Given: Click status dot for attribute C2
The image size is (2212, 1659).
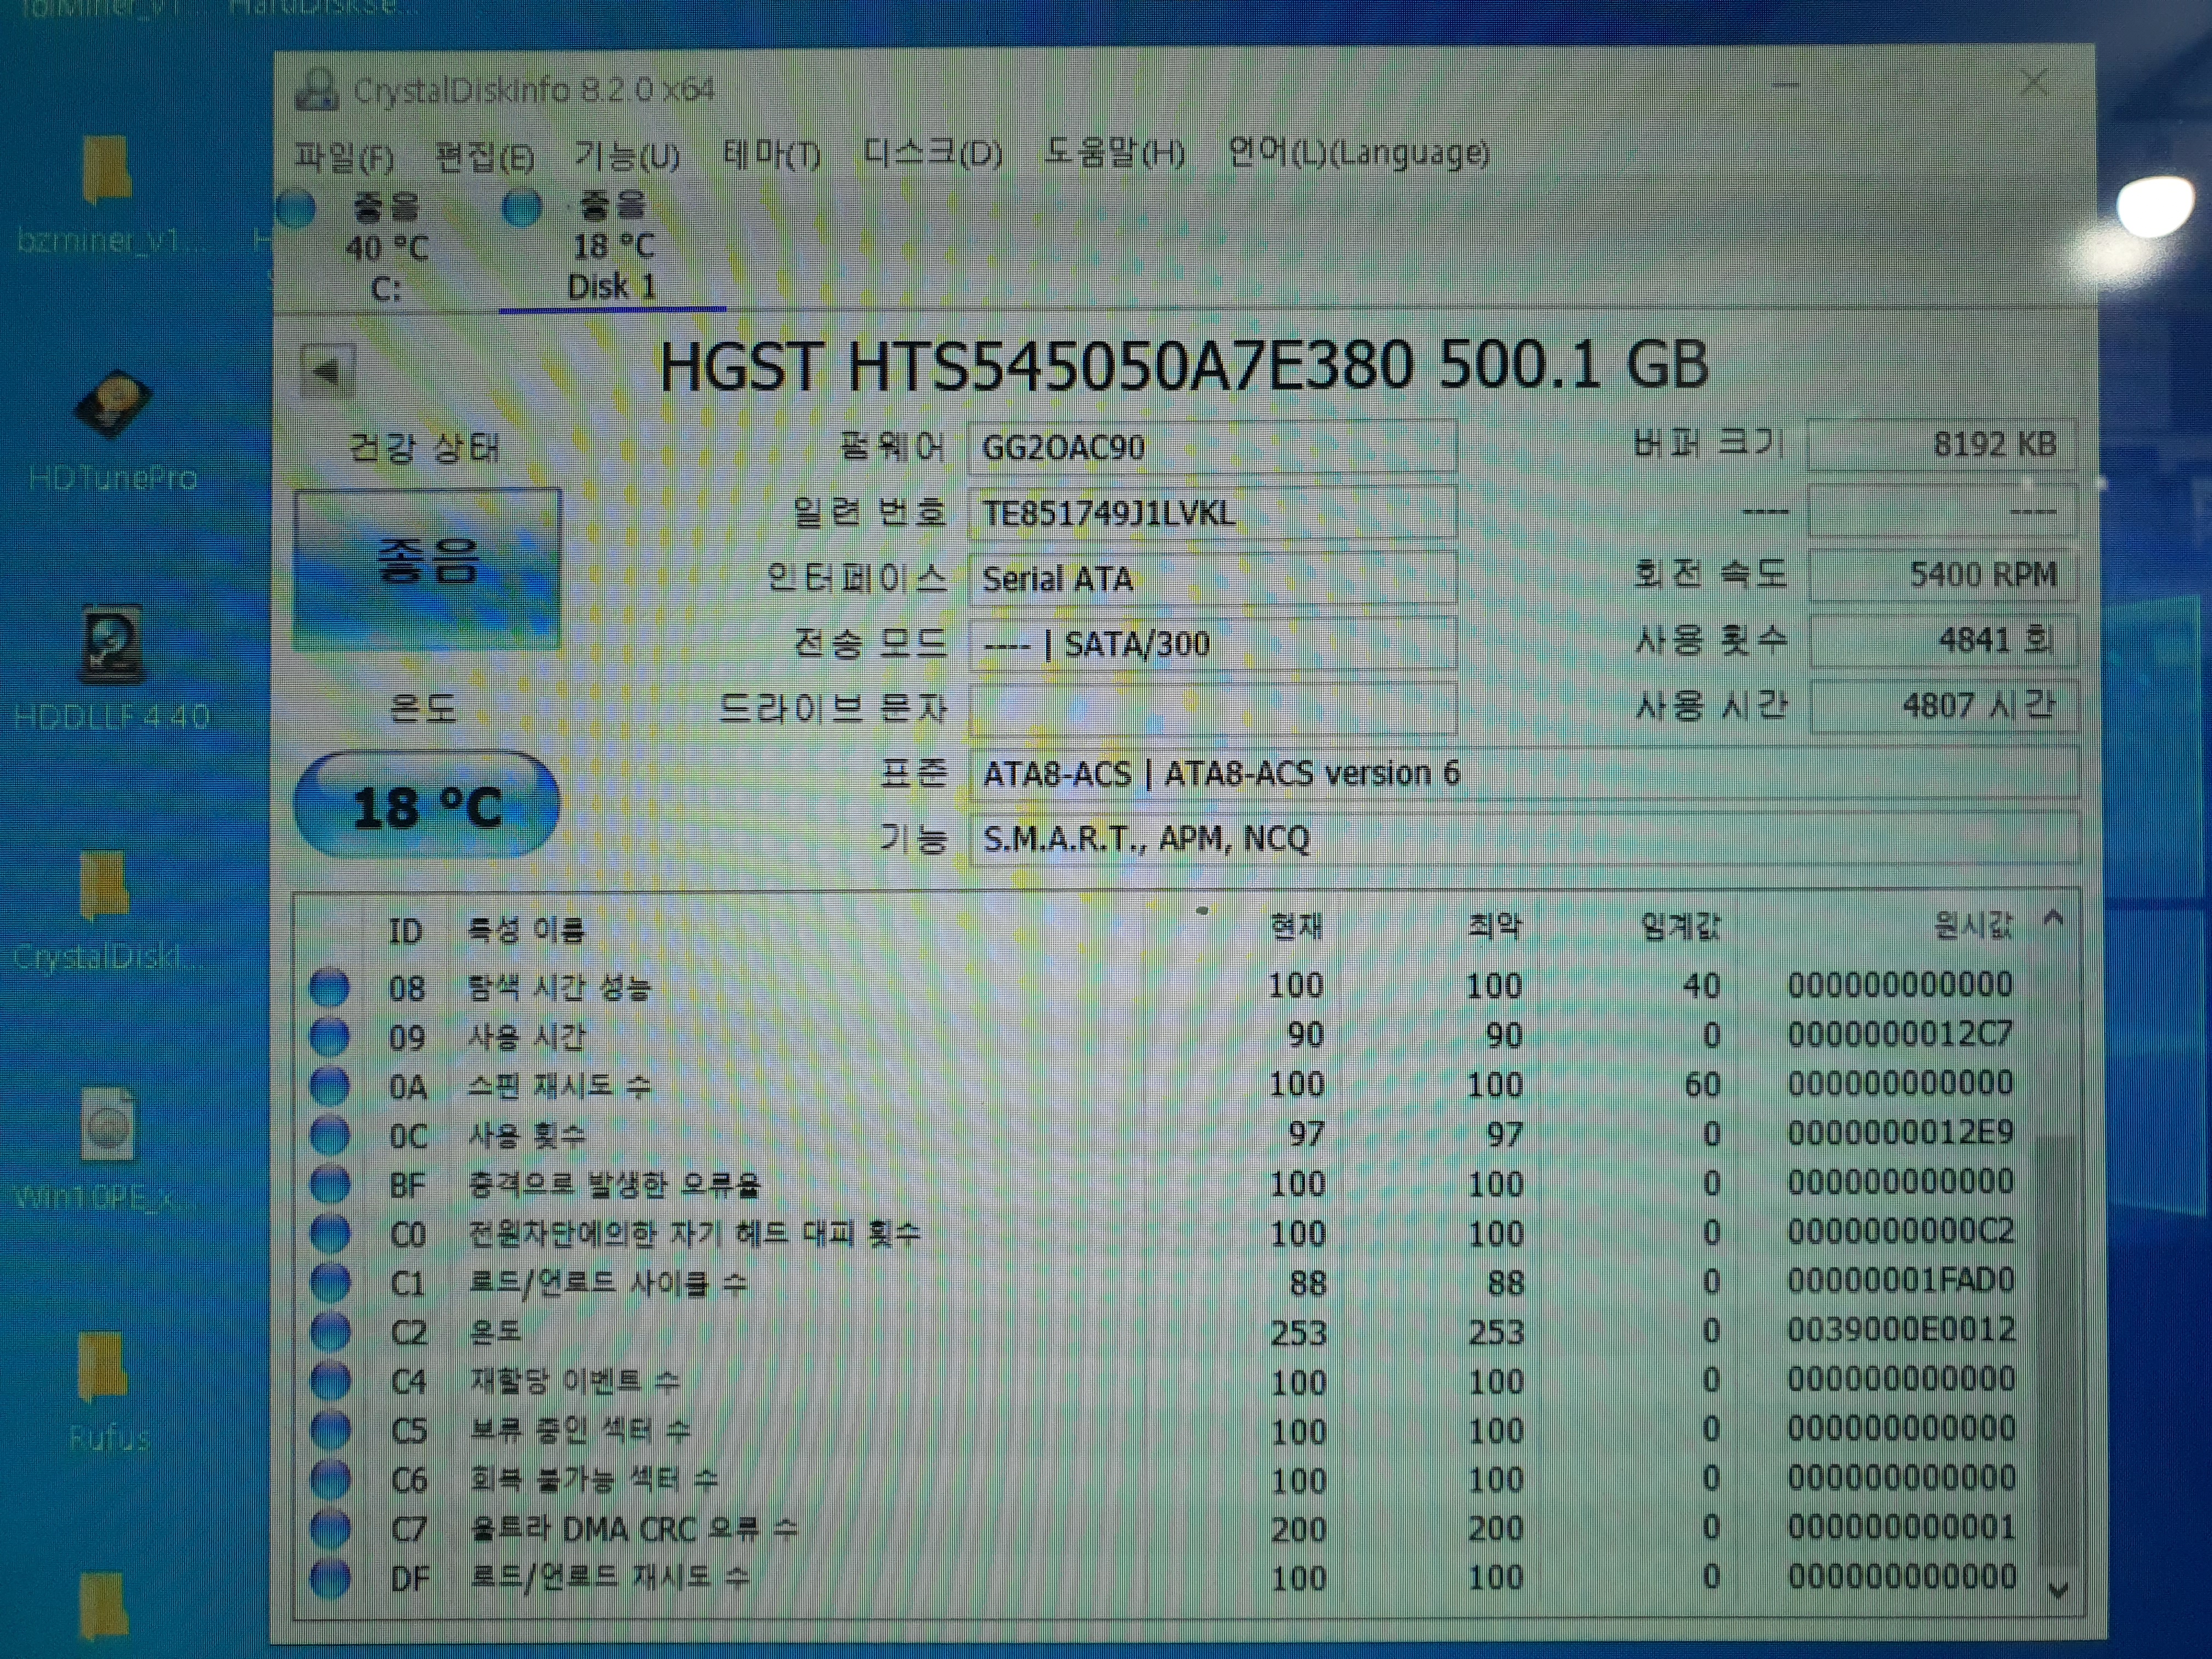Looking at the screenshot, I should pos(330,1332).
